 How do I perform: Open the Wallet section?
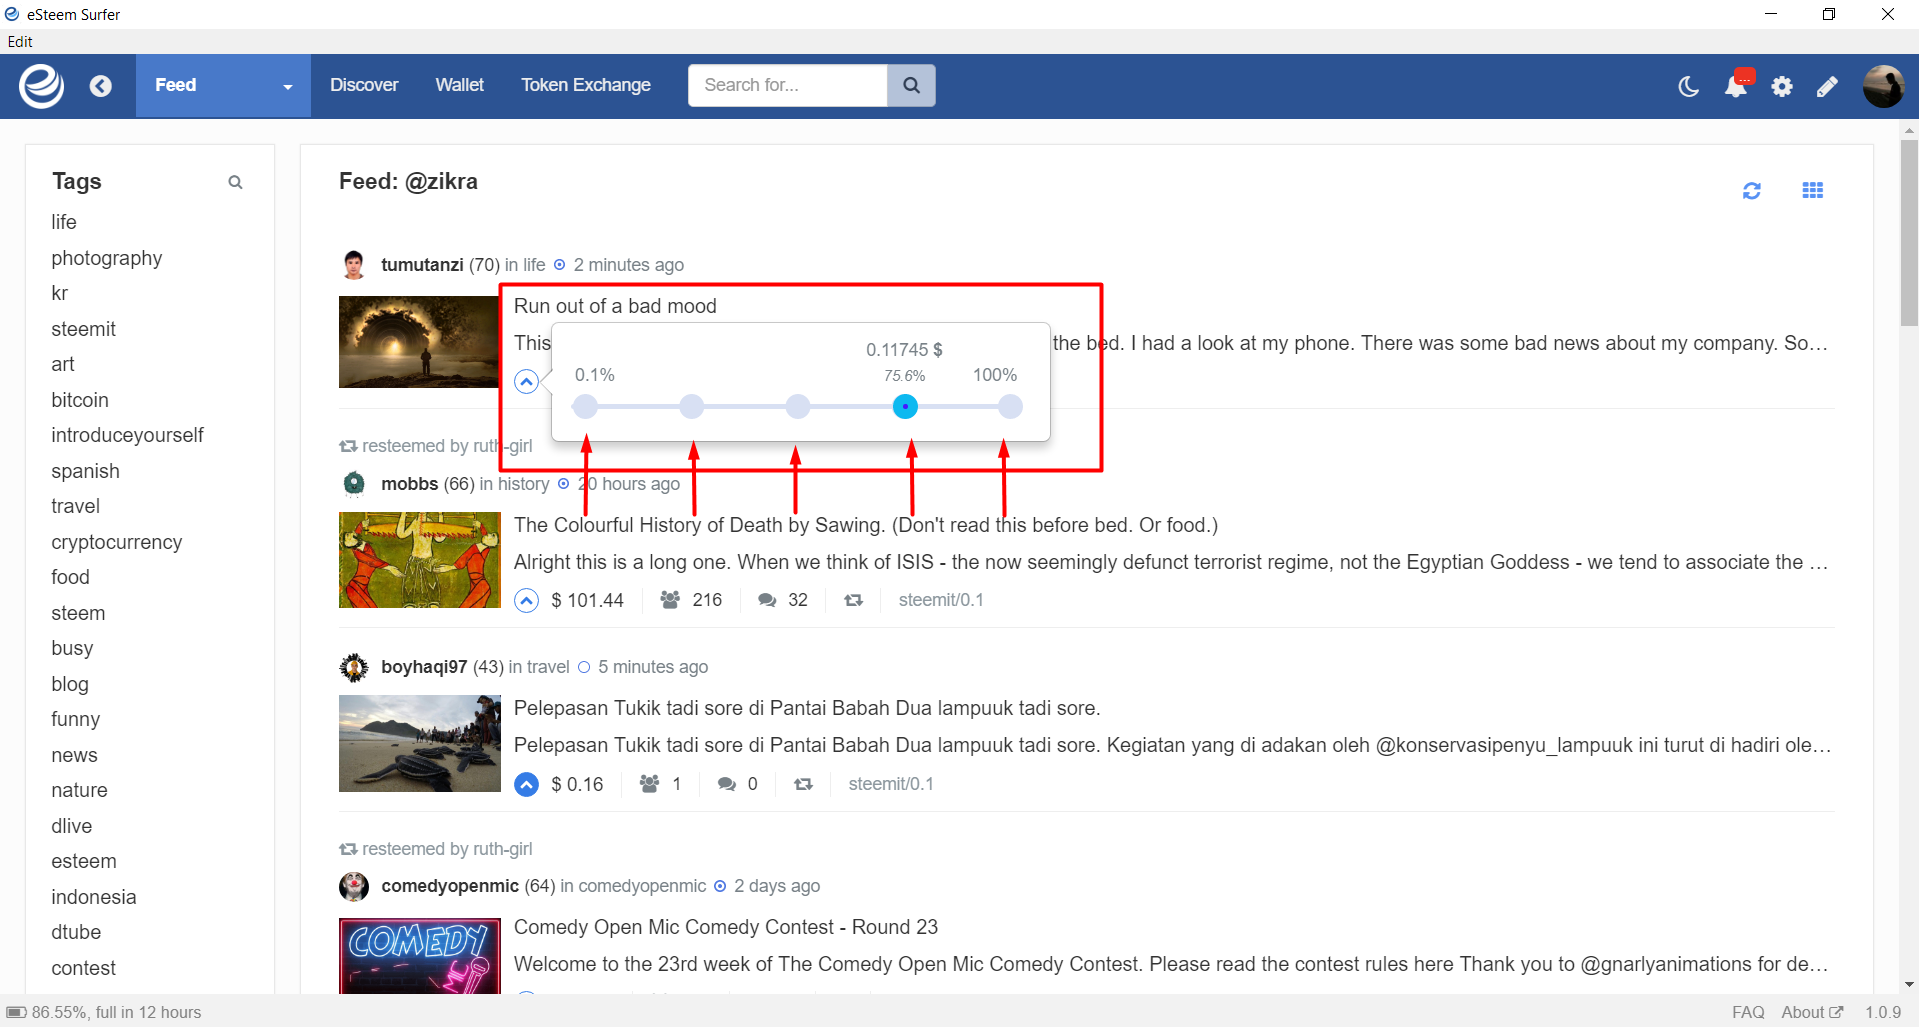click(x=459, y=85)
